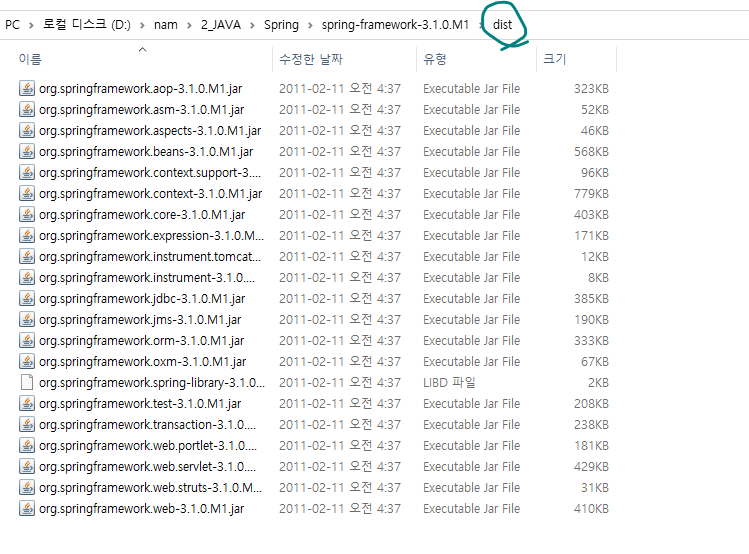Click the LIBD 파일 type cell
Image resolution: width=749 pixels, height=554 pixels.
click(x=449, y=383)
